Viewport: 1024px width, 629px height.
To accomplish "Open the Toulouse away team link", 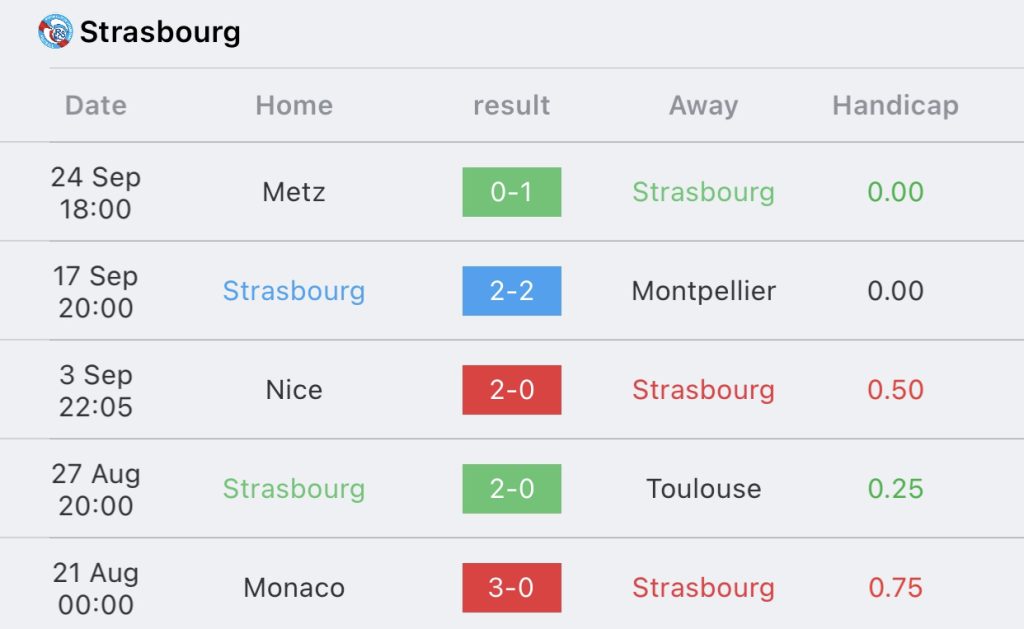I will [x=703, y=489].
